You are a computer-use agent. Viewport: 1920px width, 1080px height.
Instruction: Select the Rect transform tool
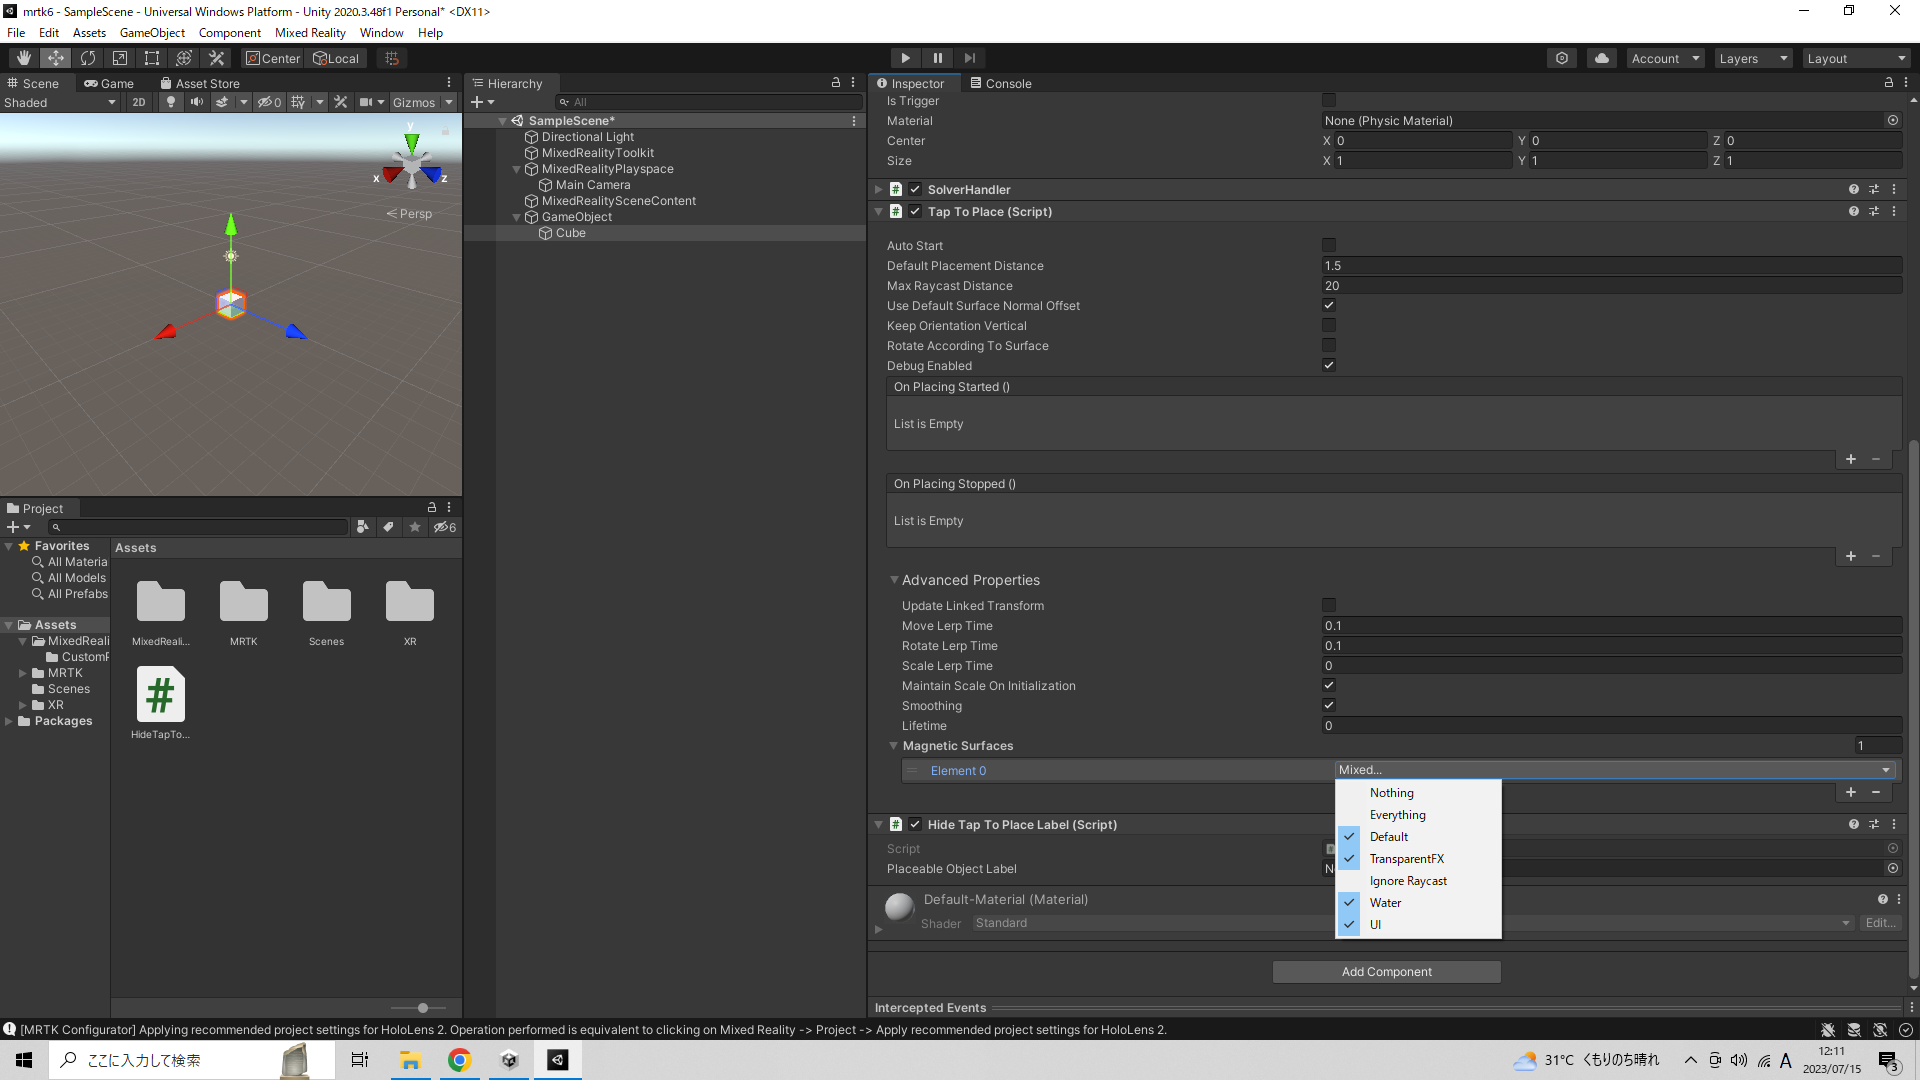tap(152, 58)
